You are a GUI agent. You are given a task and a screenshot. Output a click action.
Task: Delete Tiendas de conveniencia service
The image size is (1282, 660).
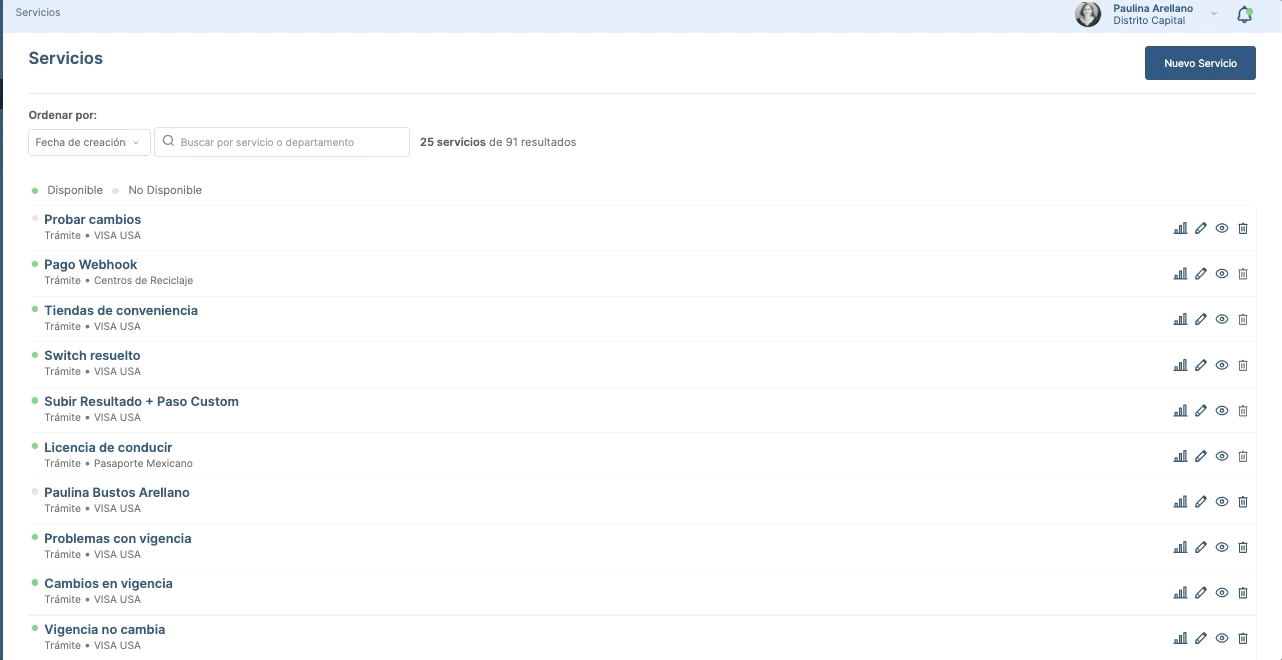1243,319
